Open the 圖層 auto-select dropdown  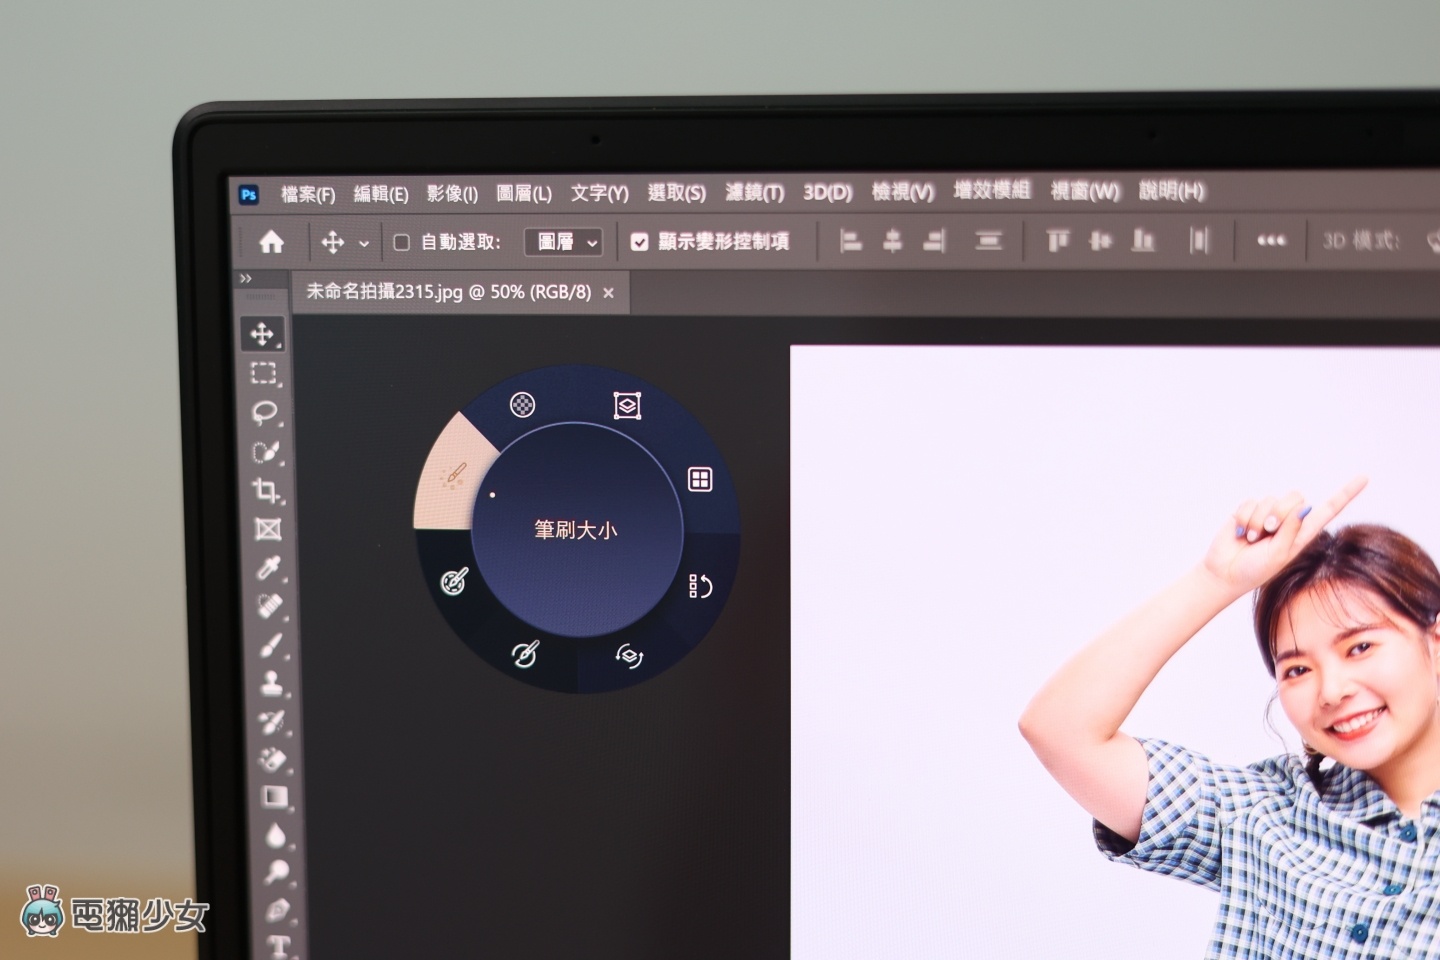pyautogui.click(x=563, y=241)
